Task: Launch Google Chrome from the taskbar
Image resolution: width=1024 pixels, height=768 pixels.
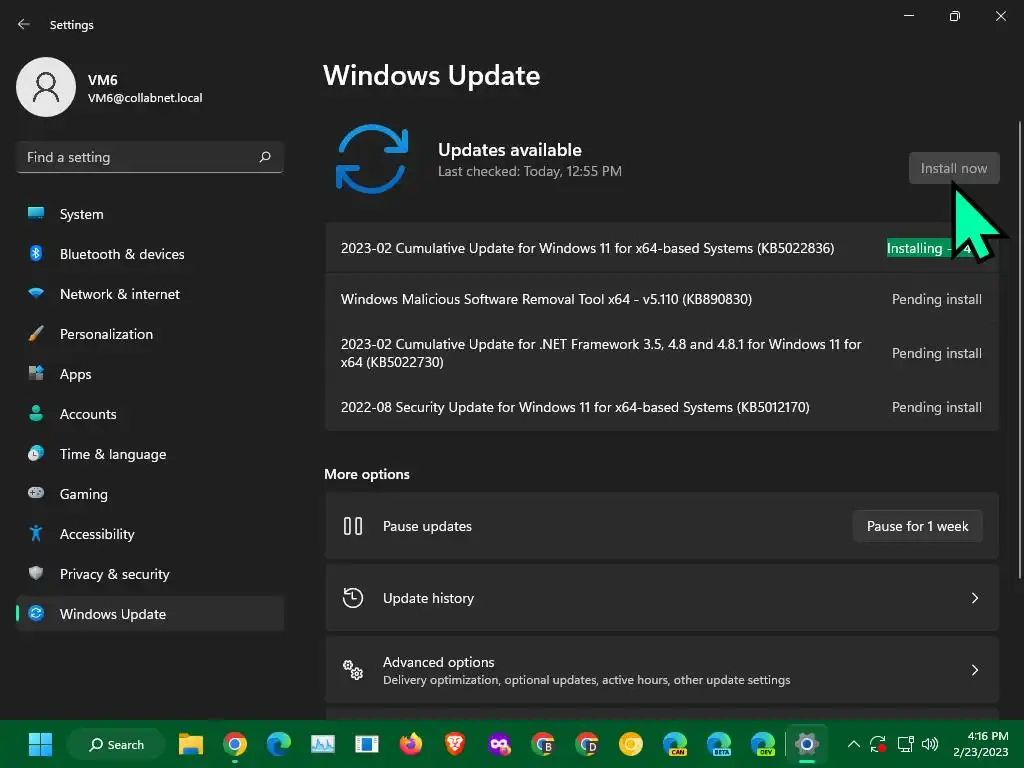Action: point(234,744)
